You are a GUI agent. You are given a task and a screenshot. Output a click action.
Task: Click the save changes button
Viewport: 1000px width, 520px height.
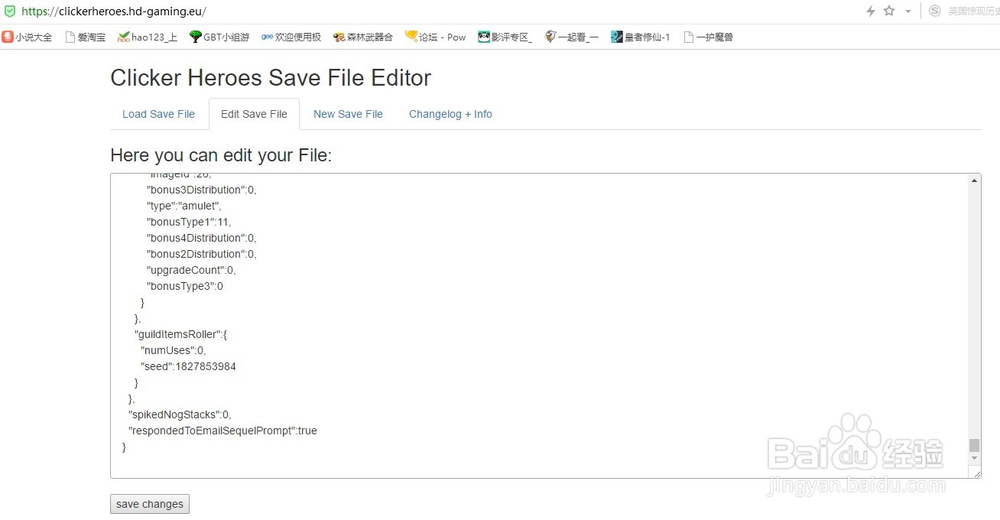(150, 504)
